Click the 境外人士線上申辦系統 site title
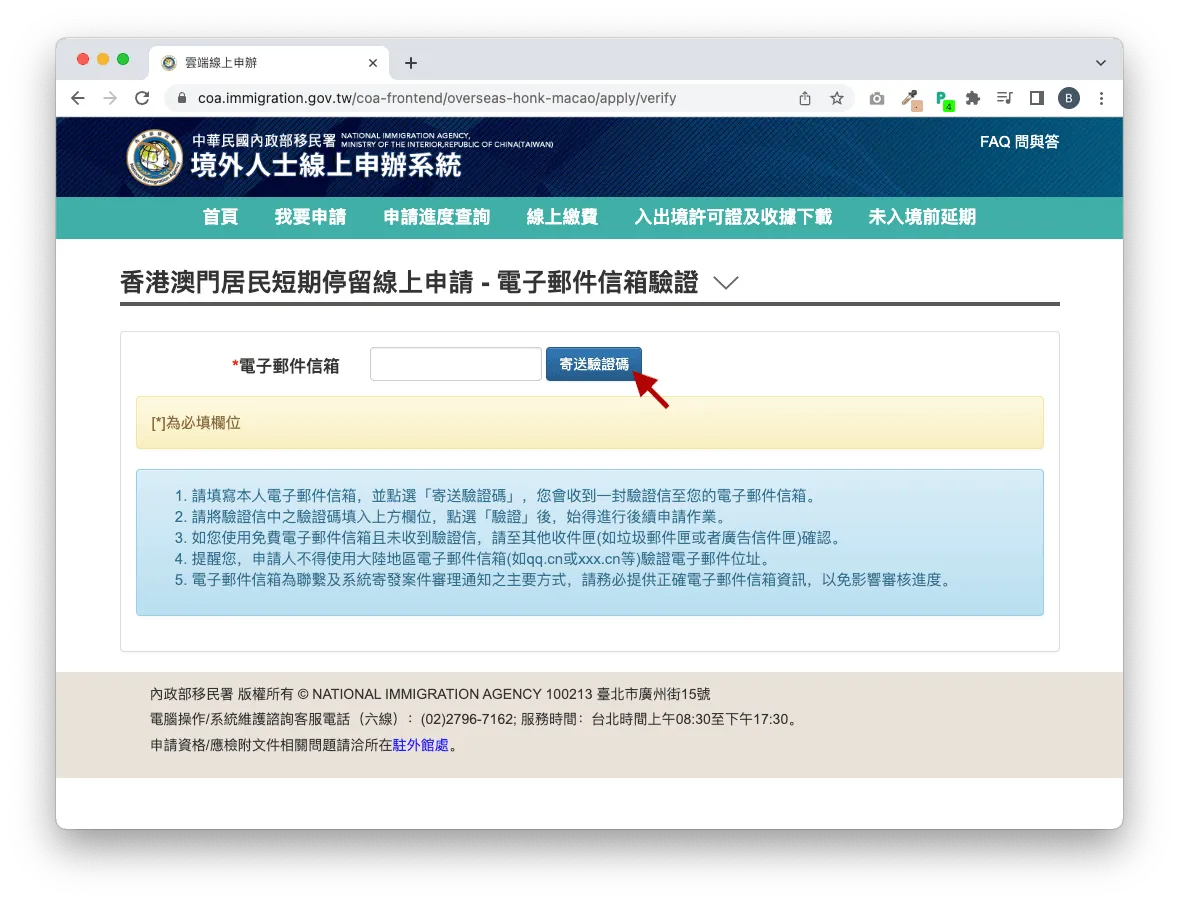This screenshot has width=1179, height=903. tap(326, 165)
